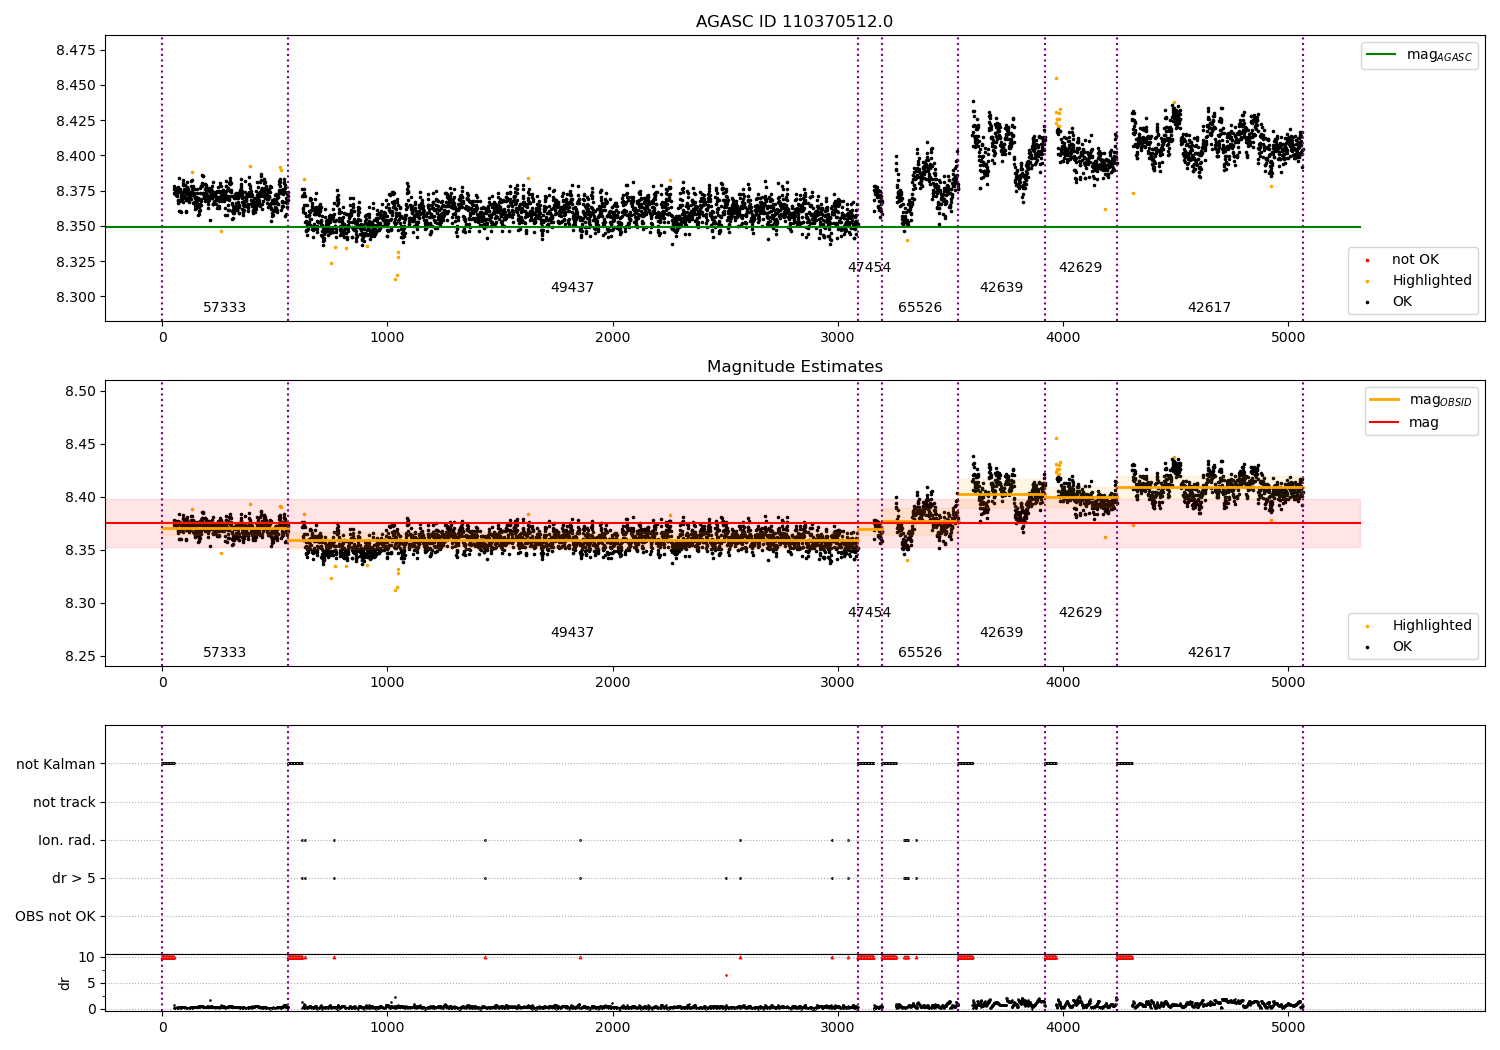Click x-axis tick 5000 in the top plot
1500x1050 pixels.
click(1288, 338)
